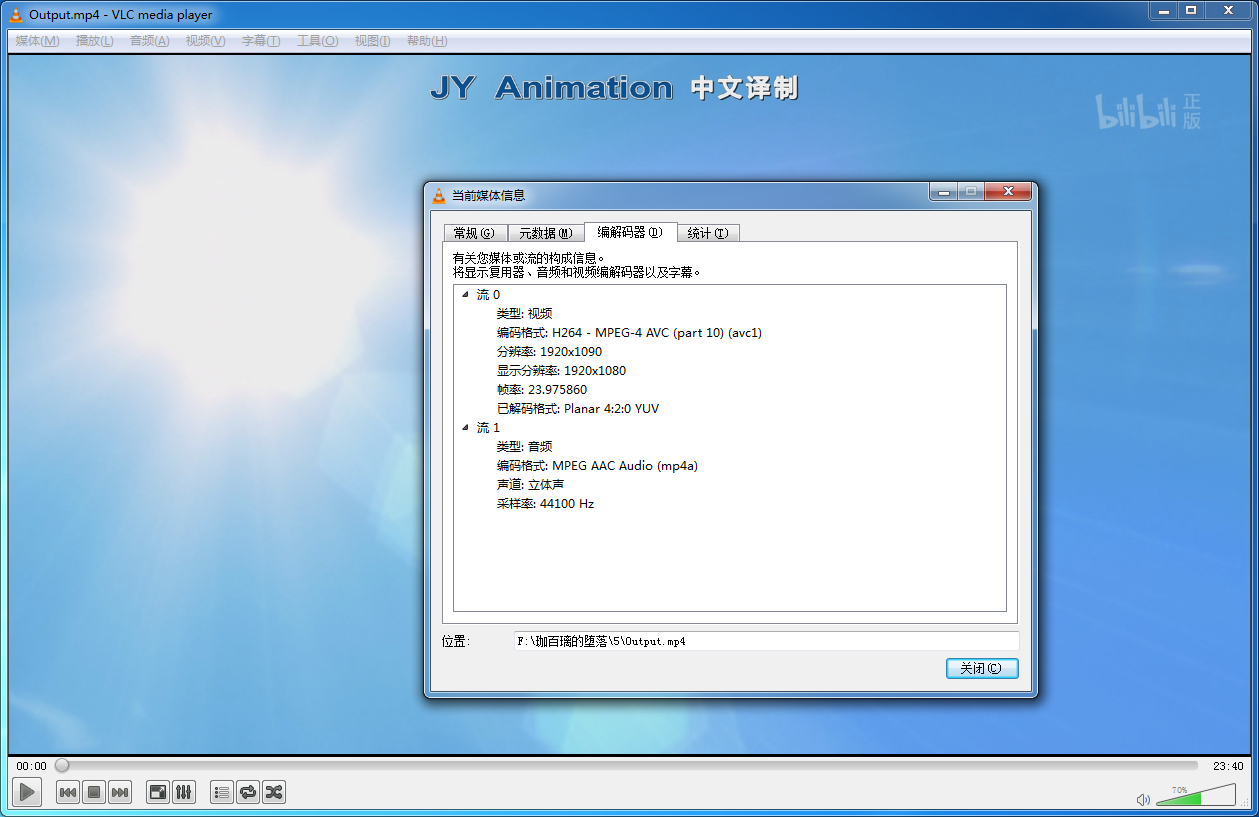Click the VLC cone icon in main title bar
Image resolution: width=1259 pixels, height=817 pixels.
click(16, 14)
